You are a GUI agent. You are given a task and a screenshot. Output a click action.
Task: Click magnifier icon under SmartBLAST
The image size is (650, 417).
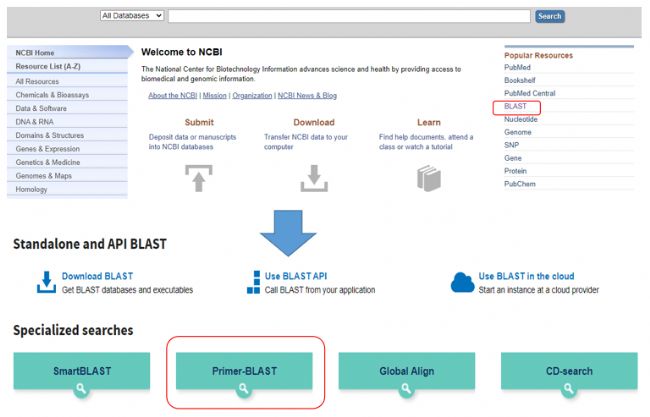pyautogui.click(x=81, y=389)
